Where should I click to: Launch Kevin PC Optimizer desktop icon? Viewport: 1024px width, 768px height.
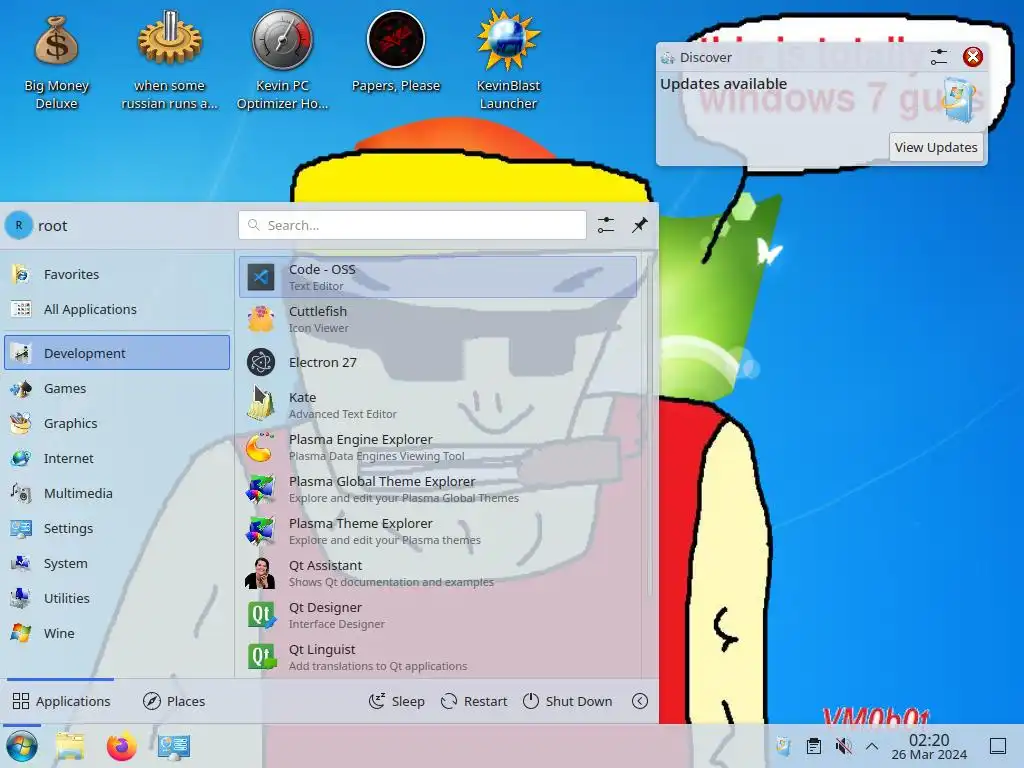pos(282,61)
